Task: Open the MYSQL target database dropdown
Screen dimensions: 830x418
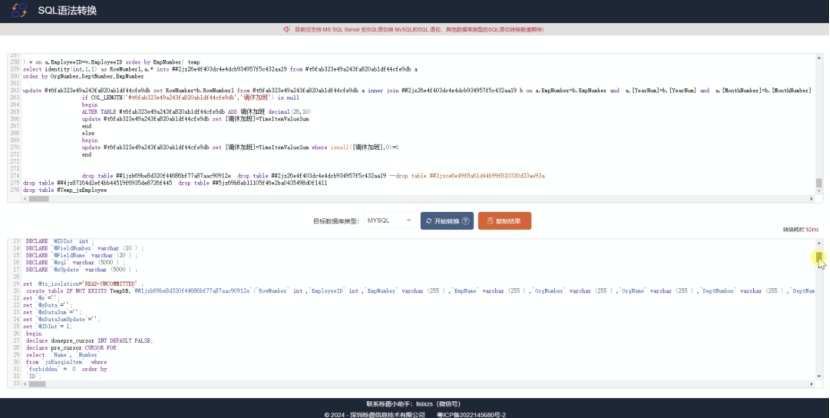Action: click(x=389, y=221)
